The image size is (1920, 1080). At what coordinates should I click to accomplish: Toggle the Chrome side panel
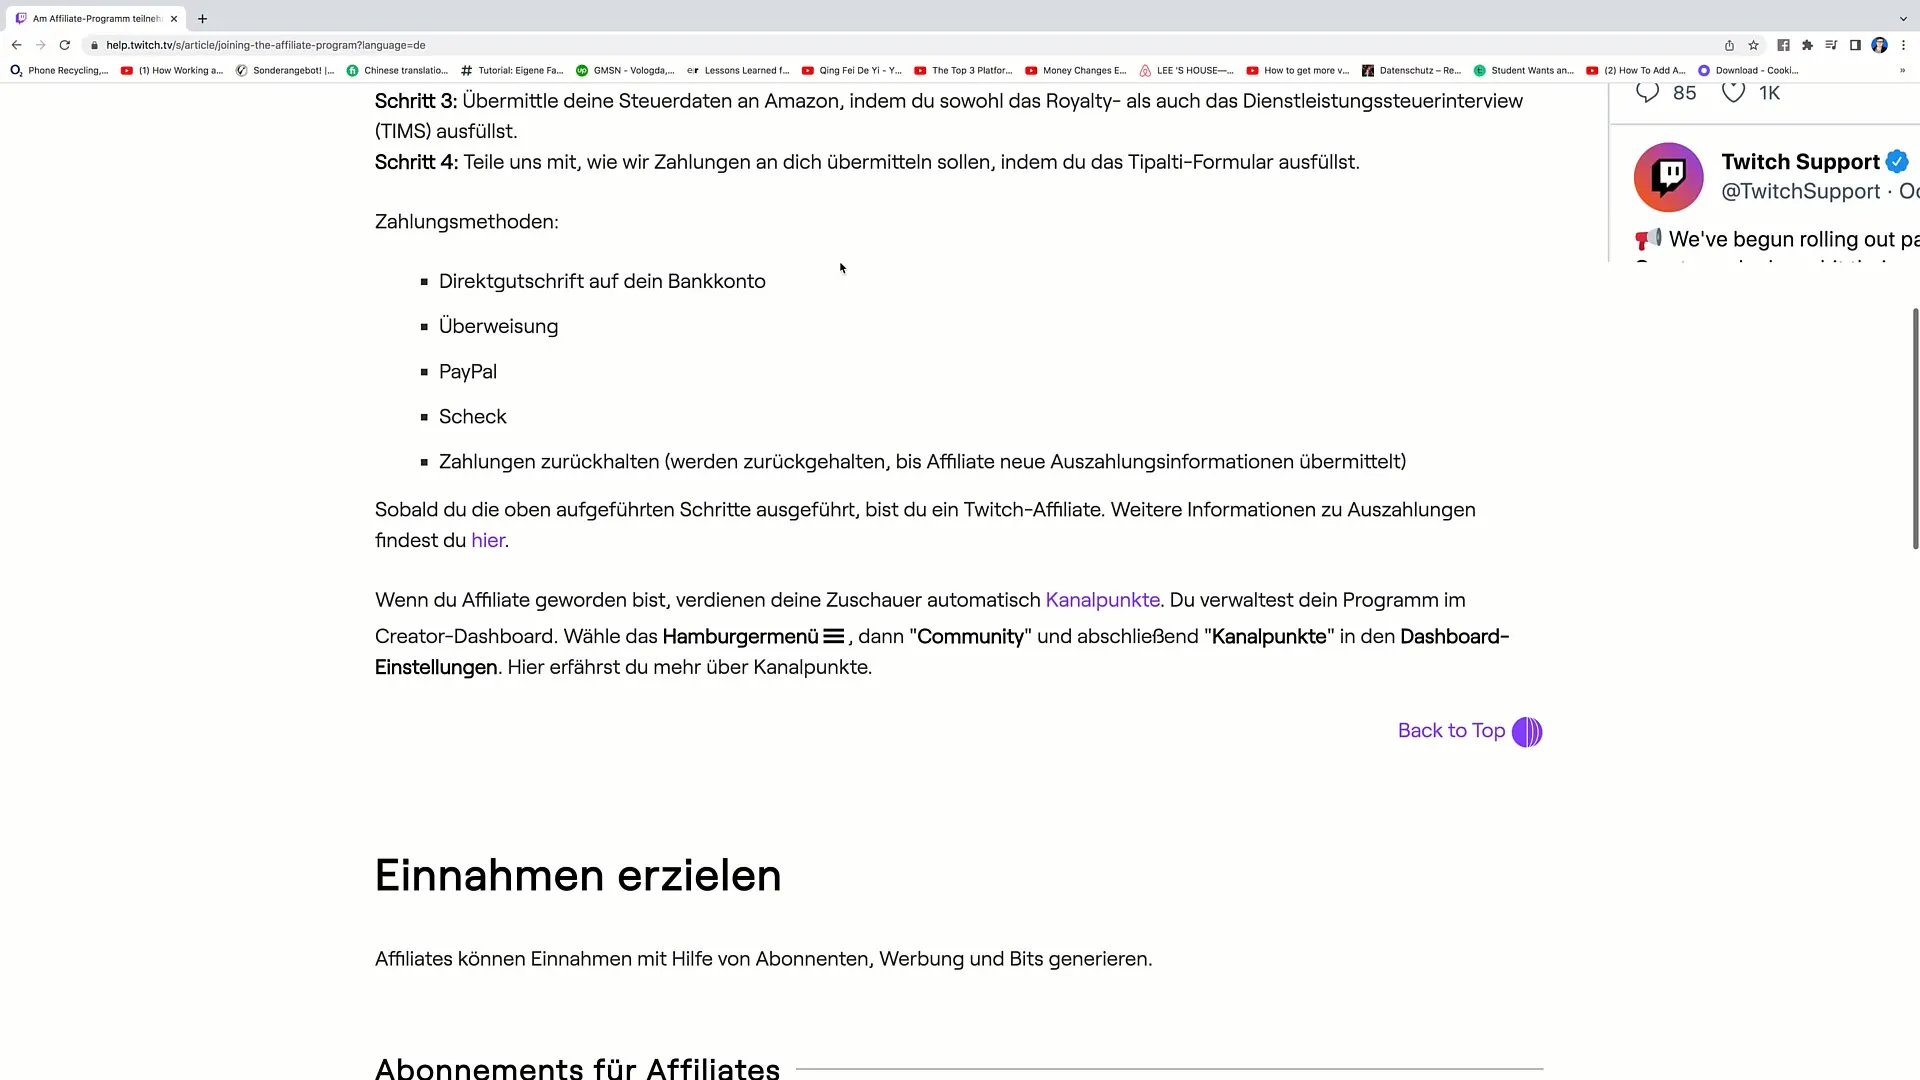1855,45
